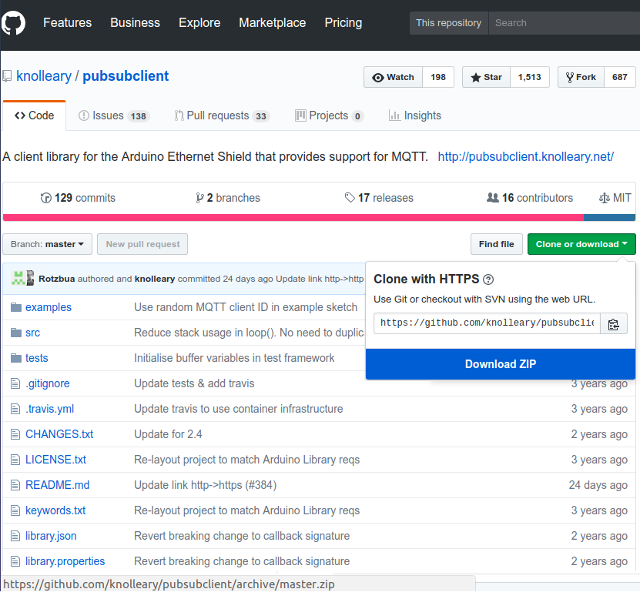View the 17 releases list
Viewport: 640px width, 609px height.
(x=379, y=198)
